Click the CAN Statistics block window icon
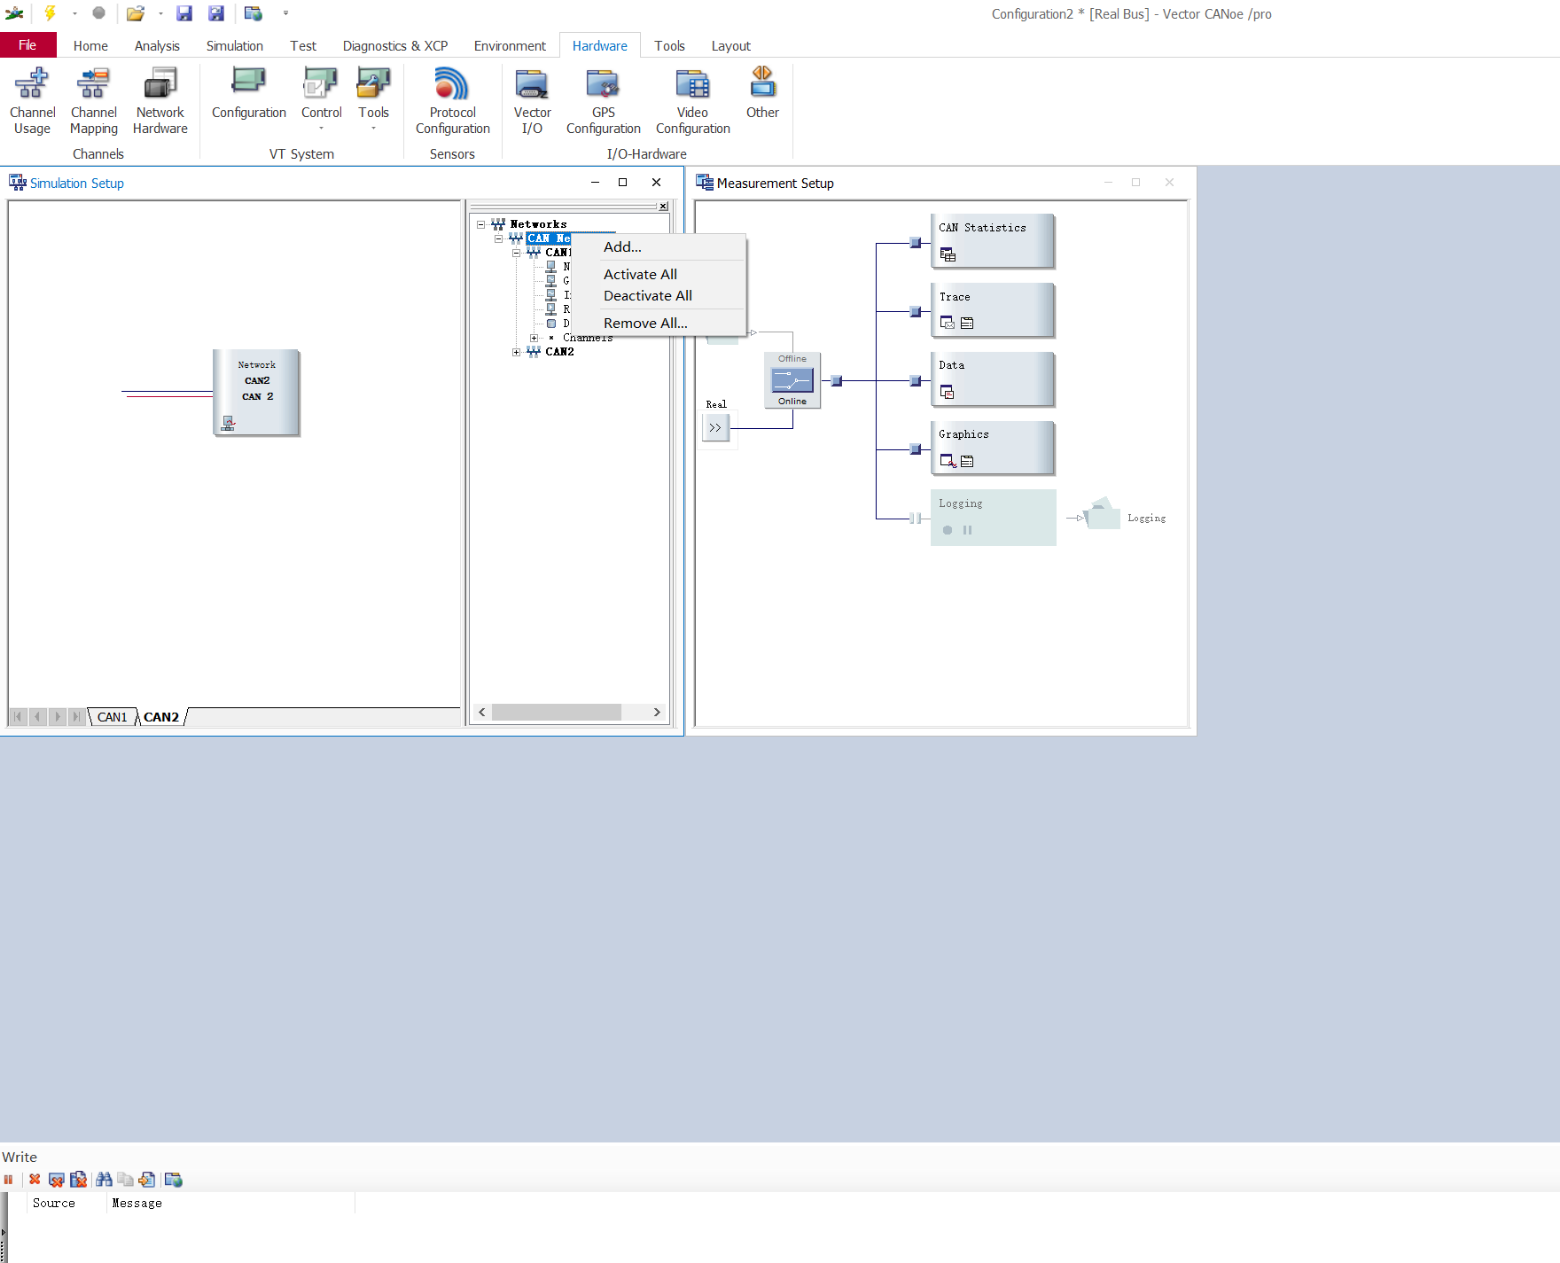 [x=948, y=255]
